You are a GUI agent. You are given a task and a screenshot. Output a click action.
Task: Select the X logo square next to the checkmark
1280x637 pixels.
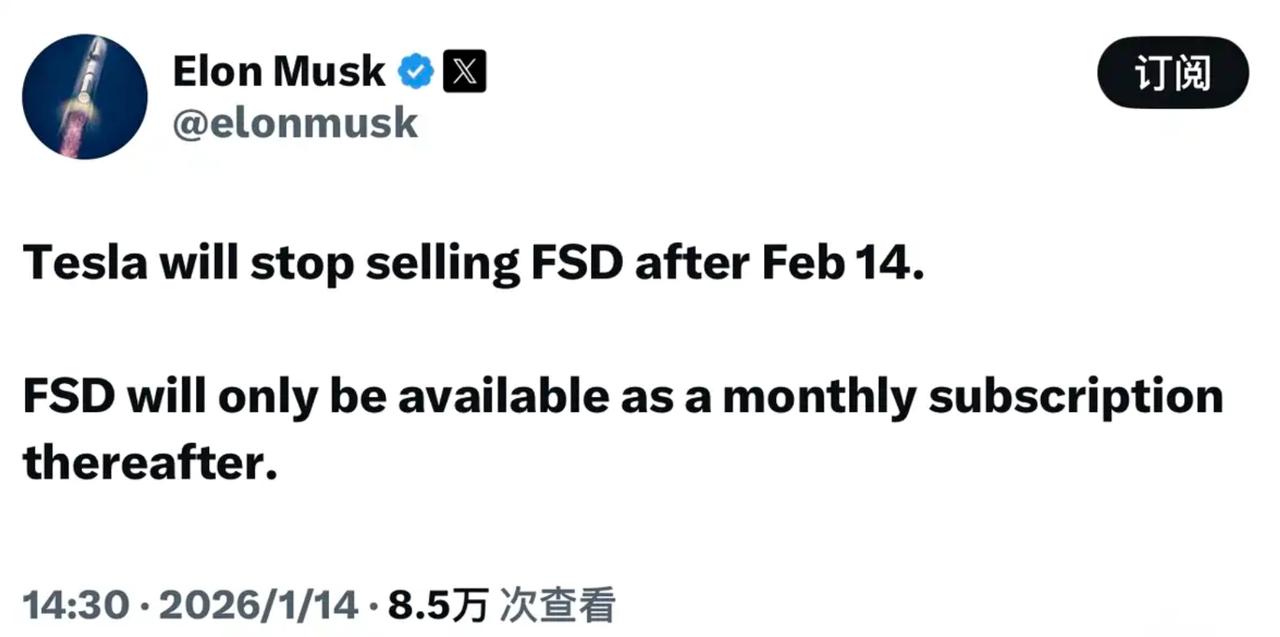(466, 71)
